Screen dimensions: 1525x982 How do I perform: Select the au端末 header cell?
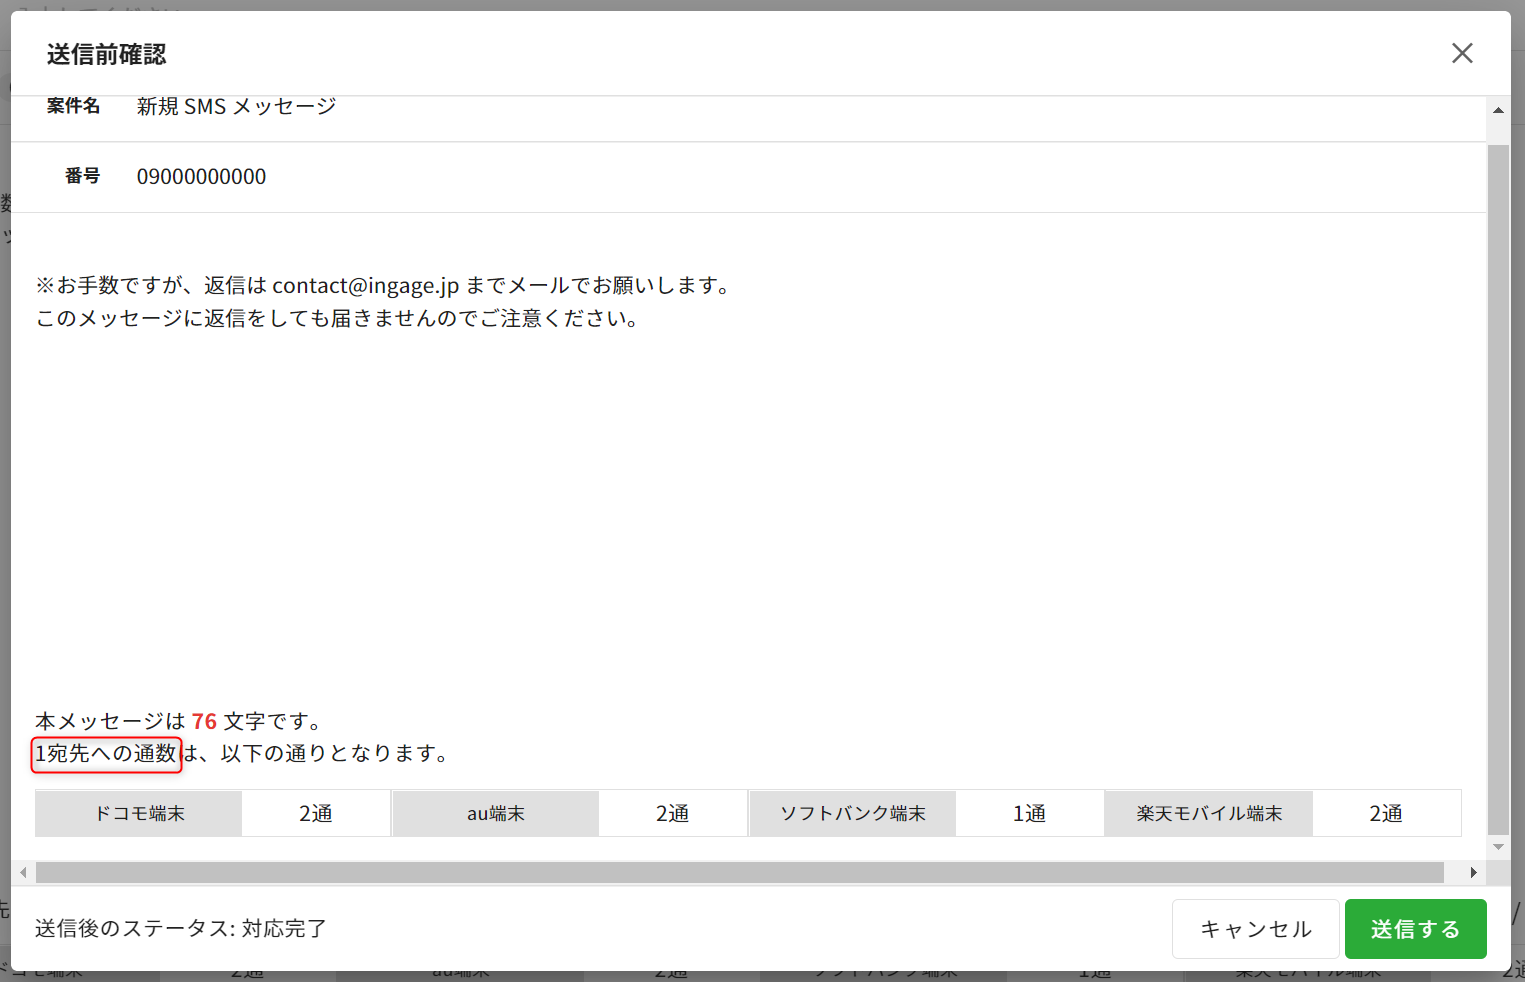496,814
